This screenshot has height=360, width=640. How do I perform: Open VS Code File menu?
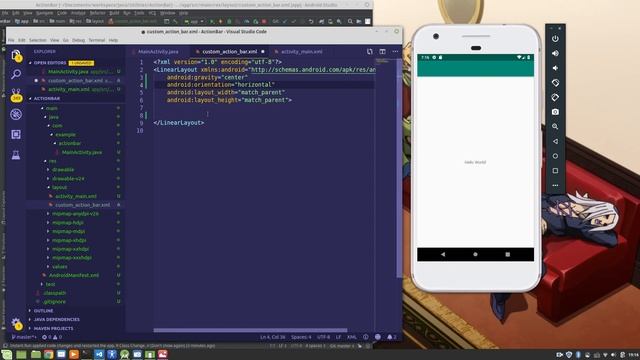(11, 40)
